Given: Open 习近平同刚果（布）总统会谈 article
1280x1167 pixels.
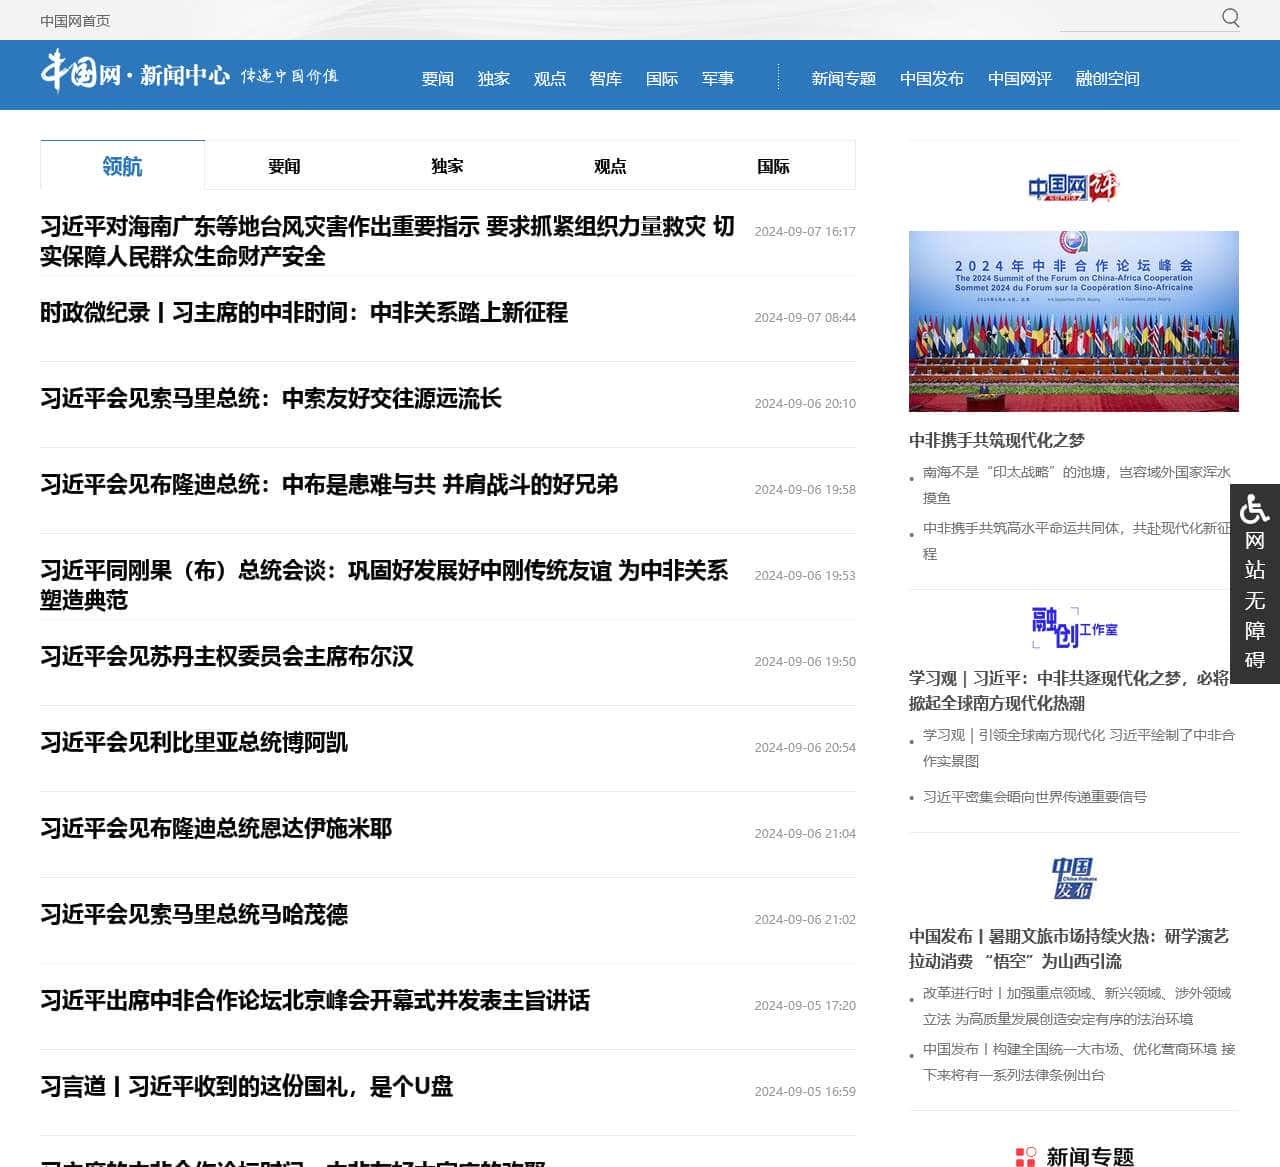Looking at the screenshot, I should 384,585.
